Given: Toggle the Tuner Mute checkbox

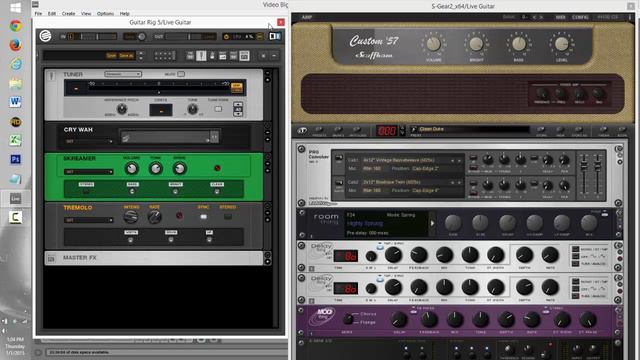Looking at the screenshot, I should click(x=181, y=74).
